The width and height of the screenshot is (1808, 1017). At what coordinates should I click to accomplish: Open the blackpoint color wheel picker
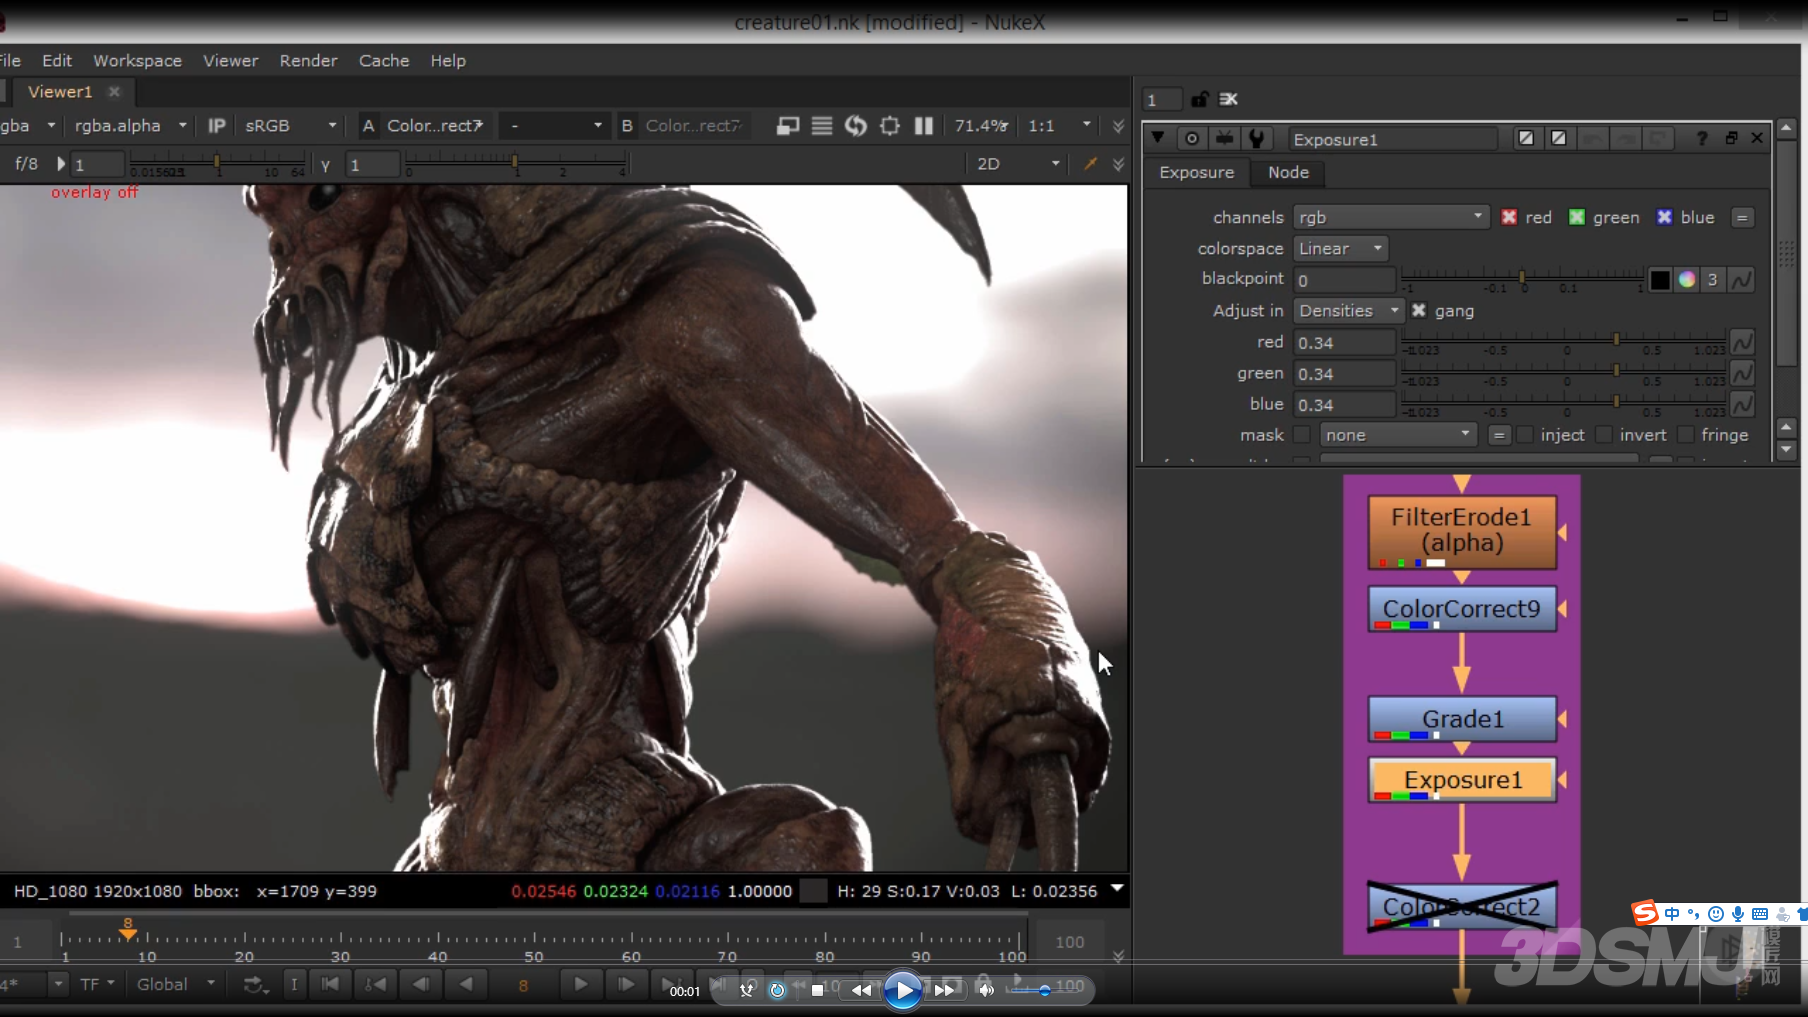coord(1687,279)
